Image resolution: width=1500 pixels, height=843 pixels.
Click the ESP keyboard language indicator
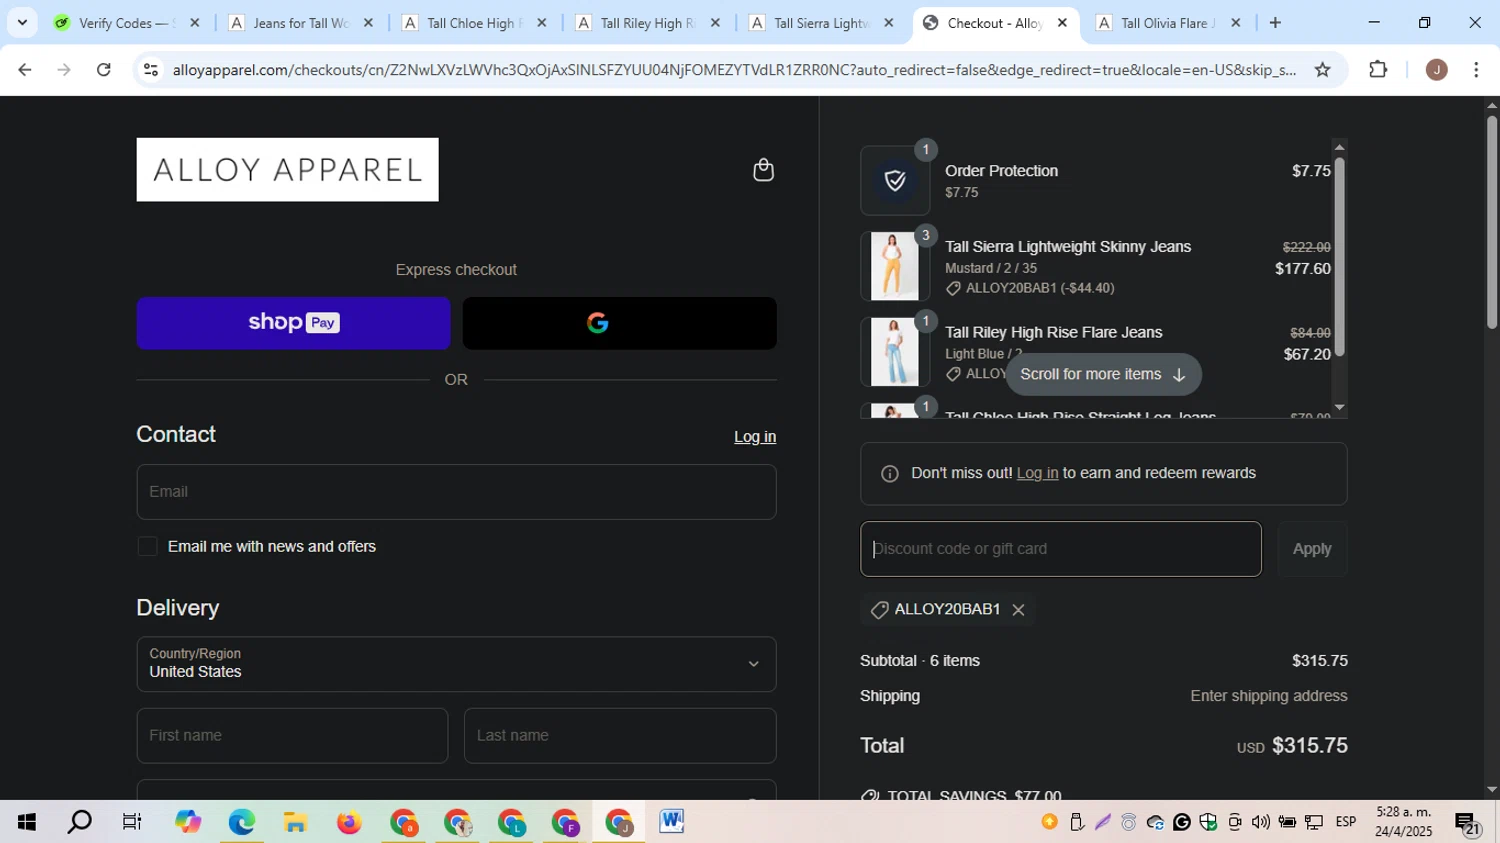point(1346,822)
